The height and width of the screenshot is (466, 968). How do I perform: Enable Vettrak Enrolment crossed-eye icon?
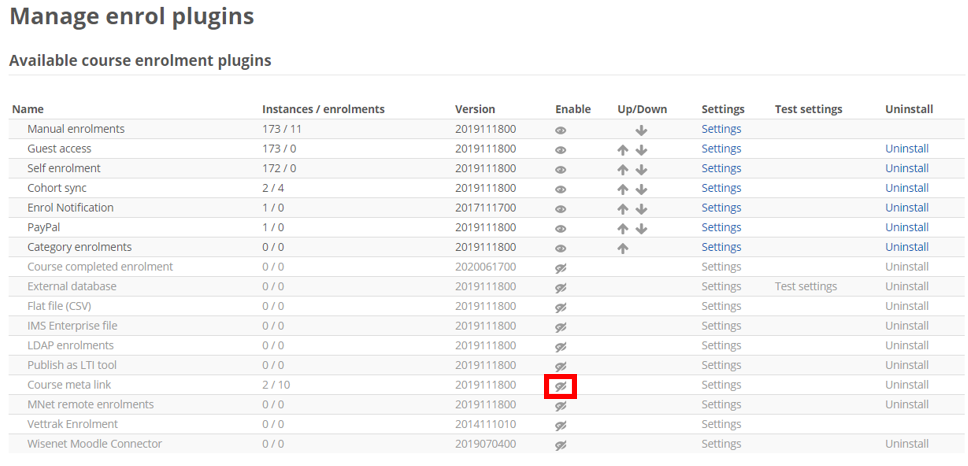[x=561, y=426]
